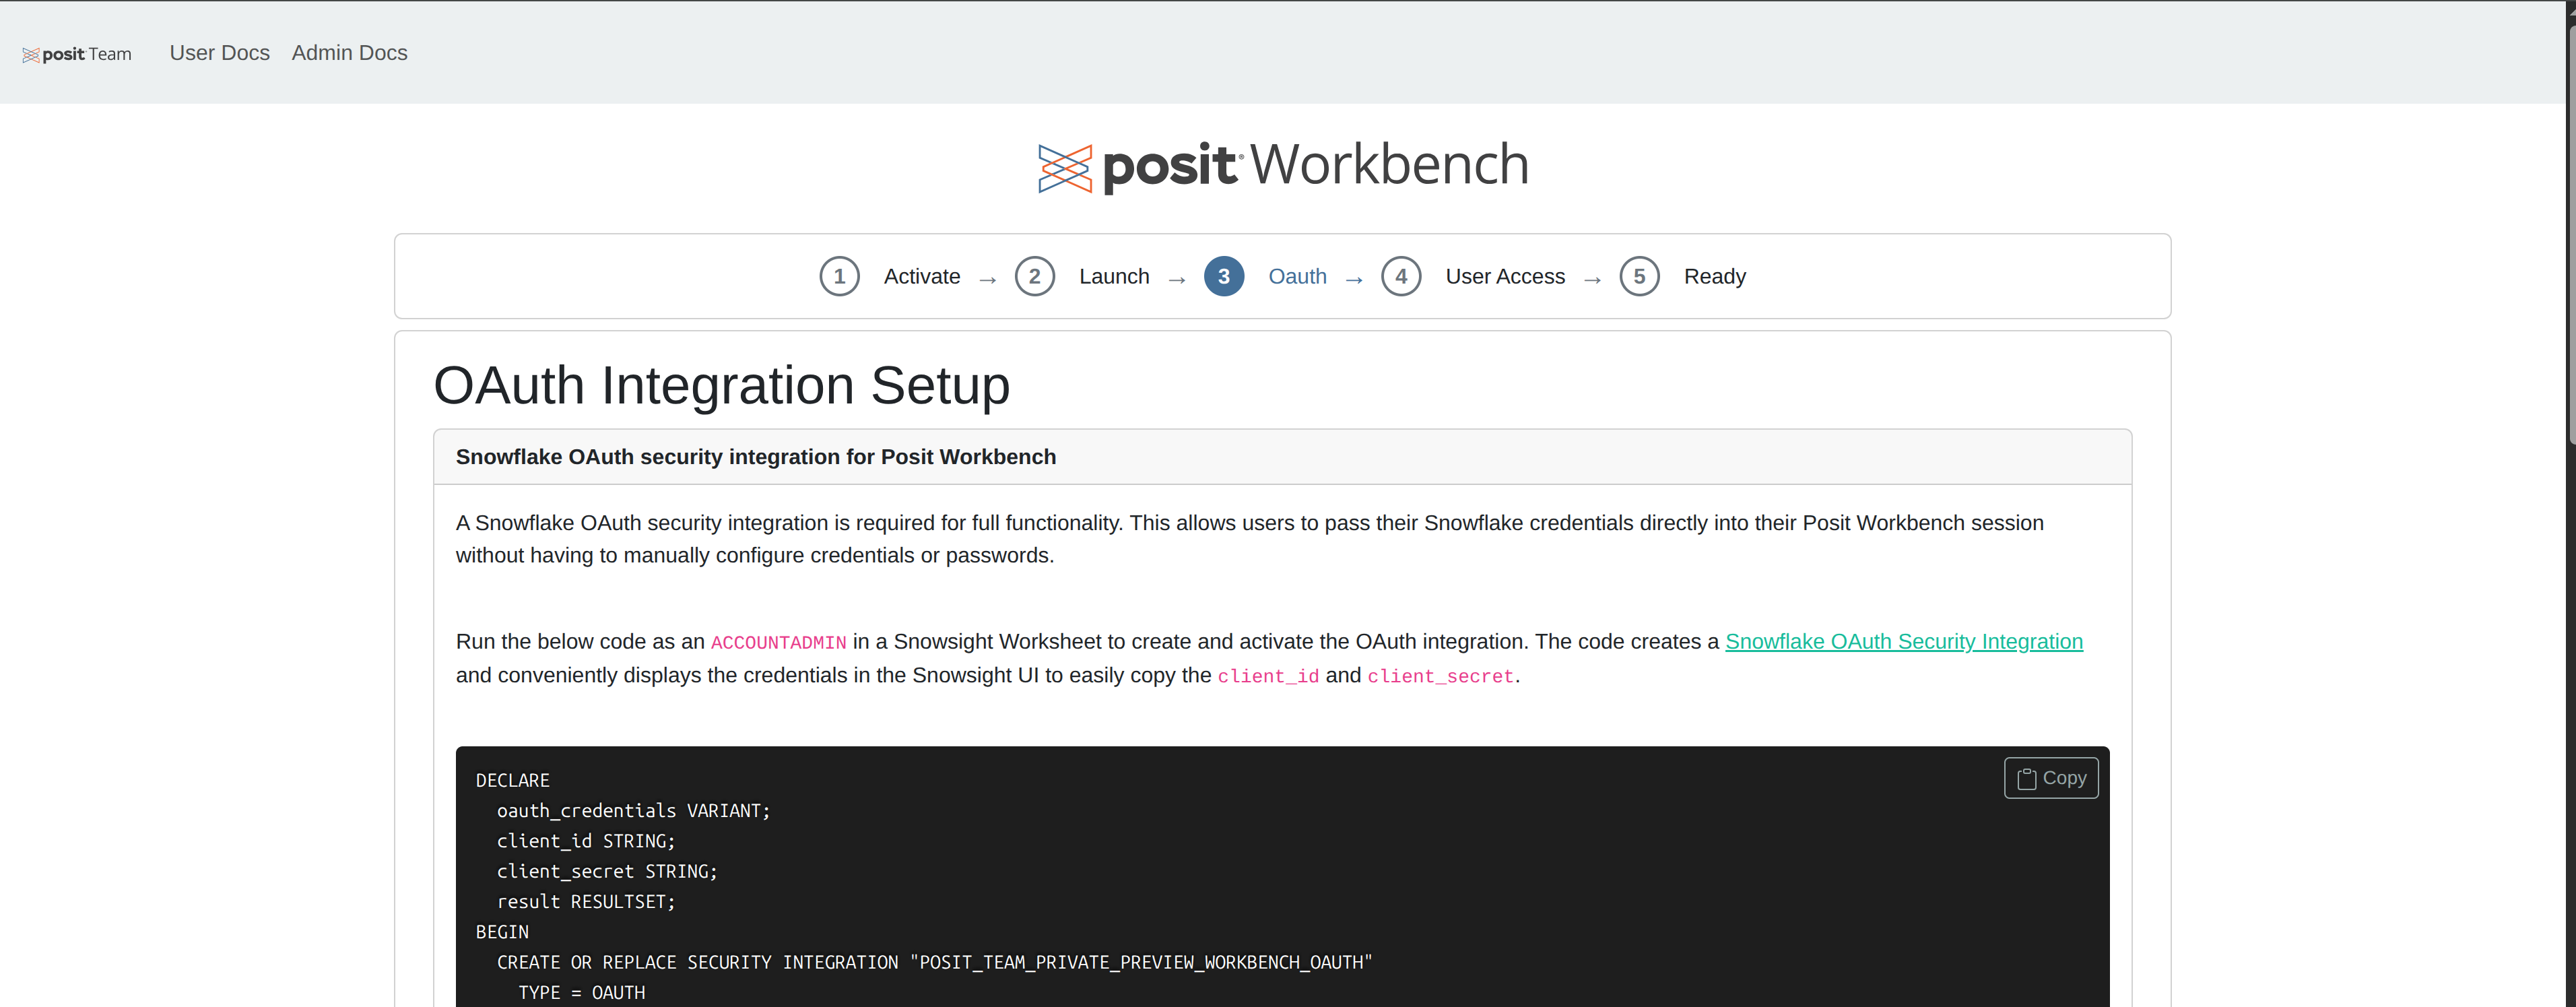Click the highlighted step 3 circle
Screen dimensions: 2576x1007
1223,277
